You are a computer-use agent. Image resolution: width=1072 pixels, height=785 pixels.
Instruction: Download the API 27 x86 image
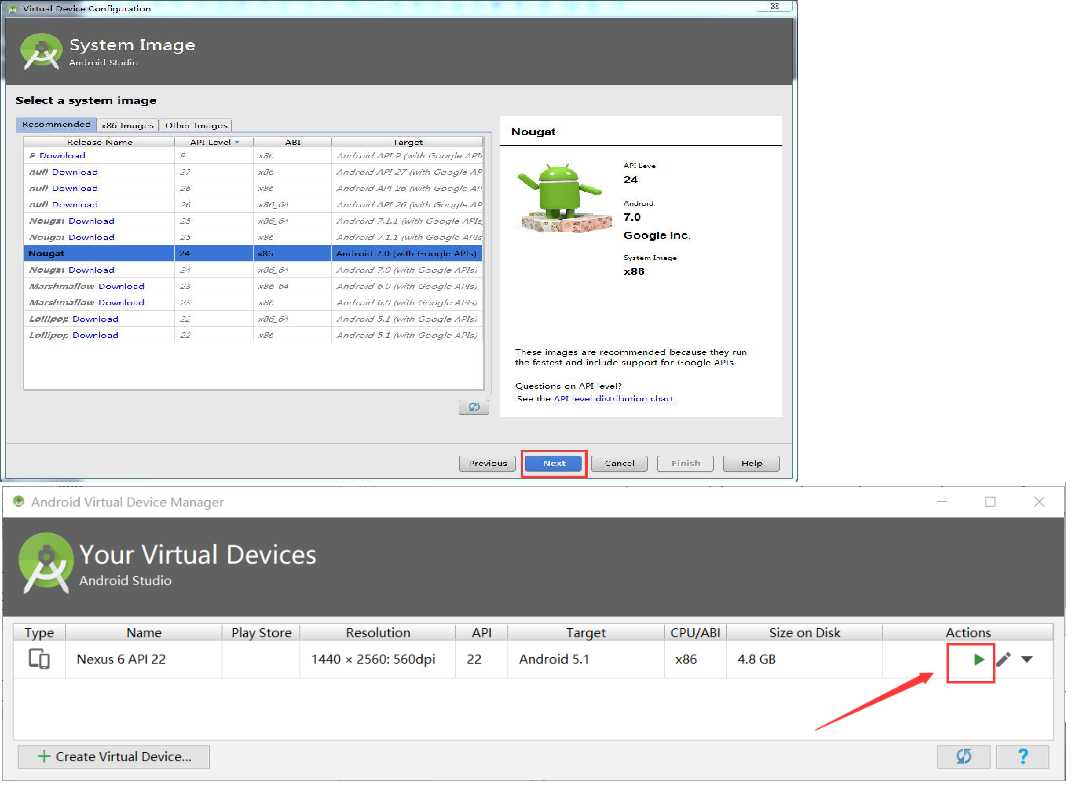pos(75,172)
